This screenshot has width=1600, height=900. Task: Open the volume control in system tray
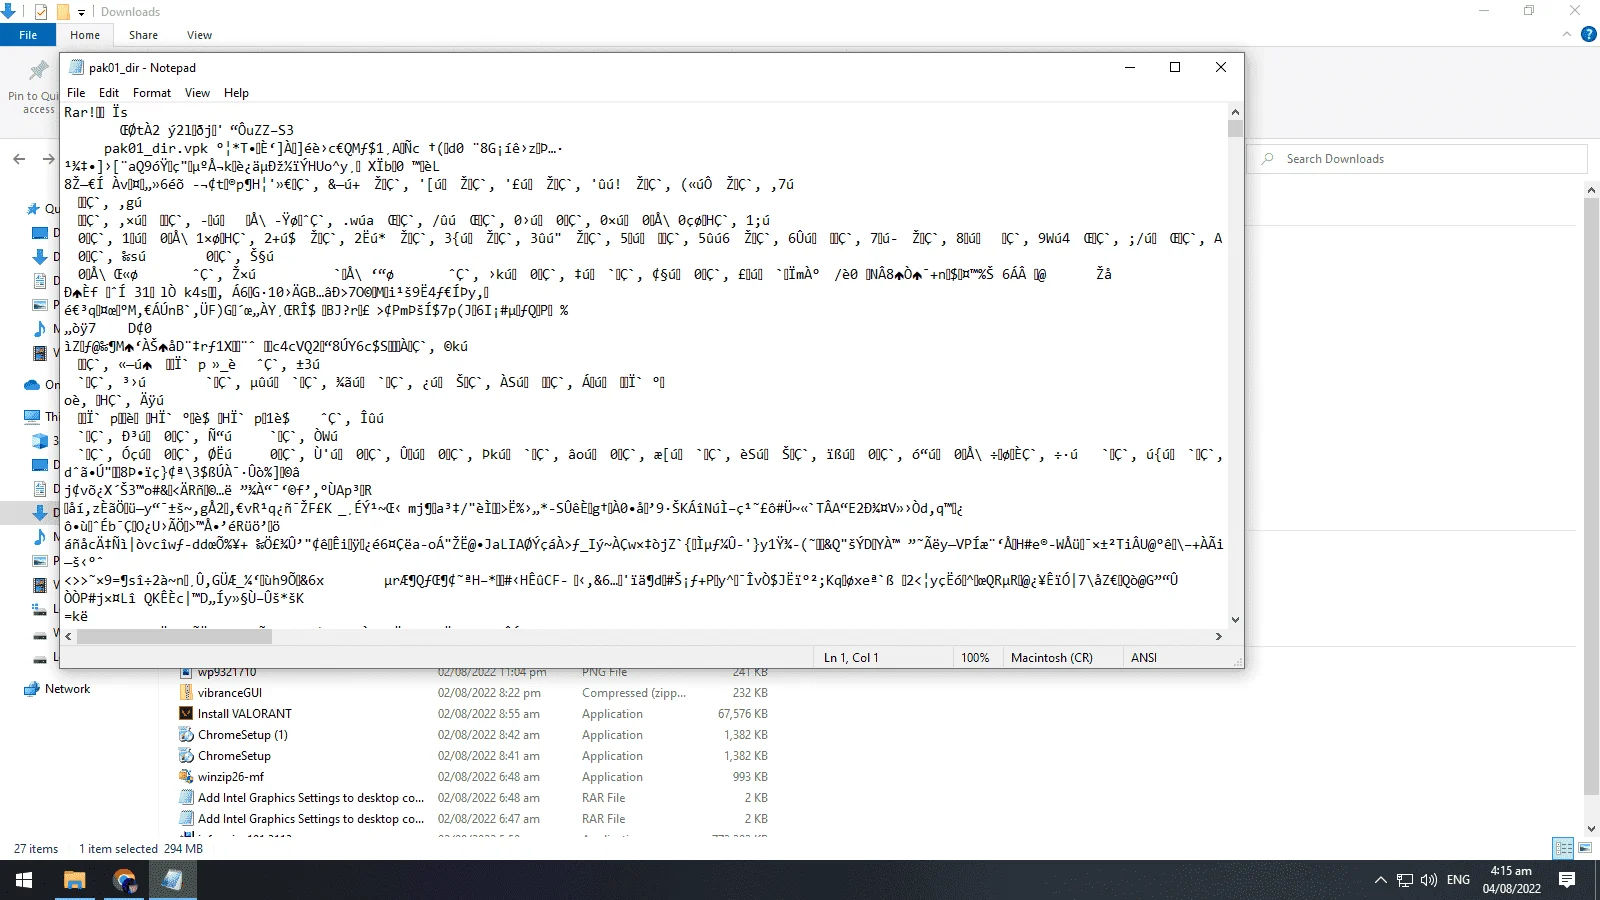coord(1429,880)
